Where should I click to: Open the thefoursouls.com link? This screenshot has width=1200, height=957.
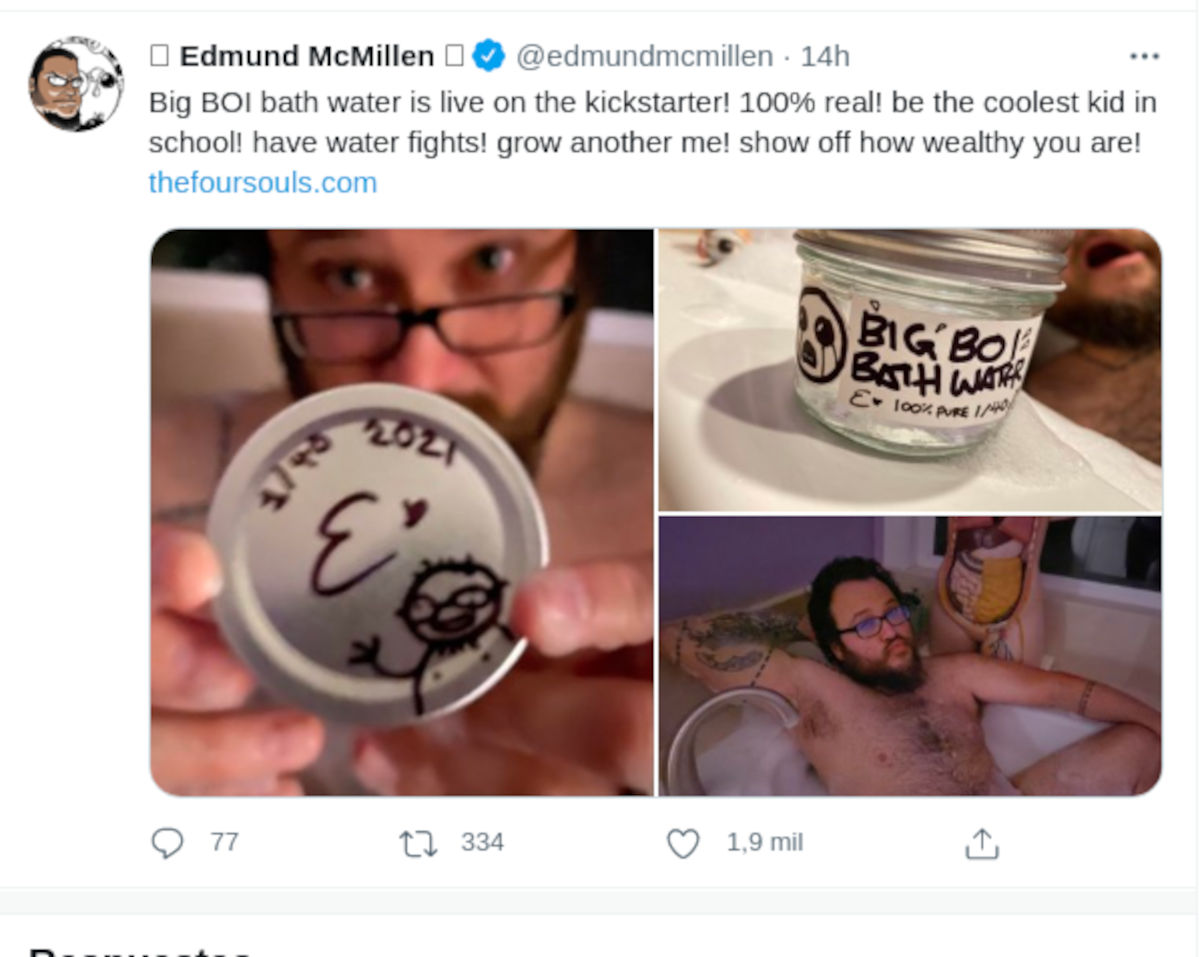(x=263, y=183)
